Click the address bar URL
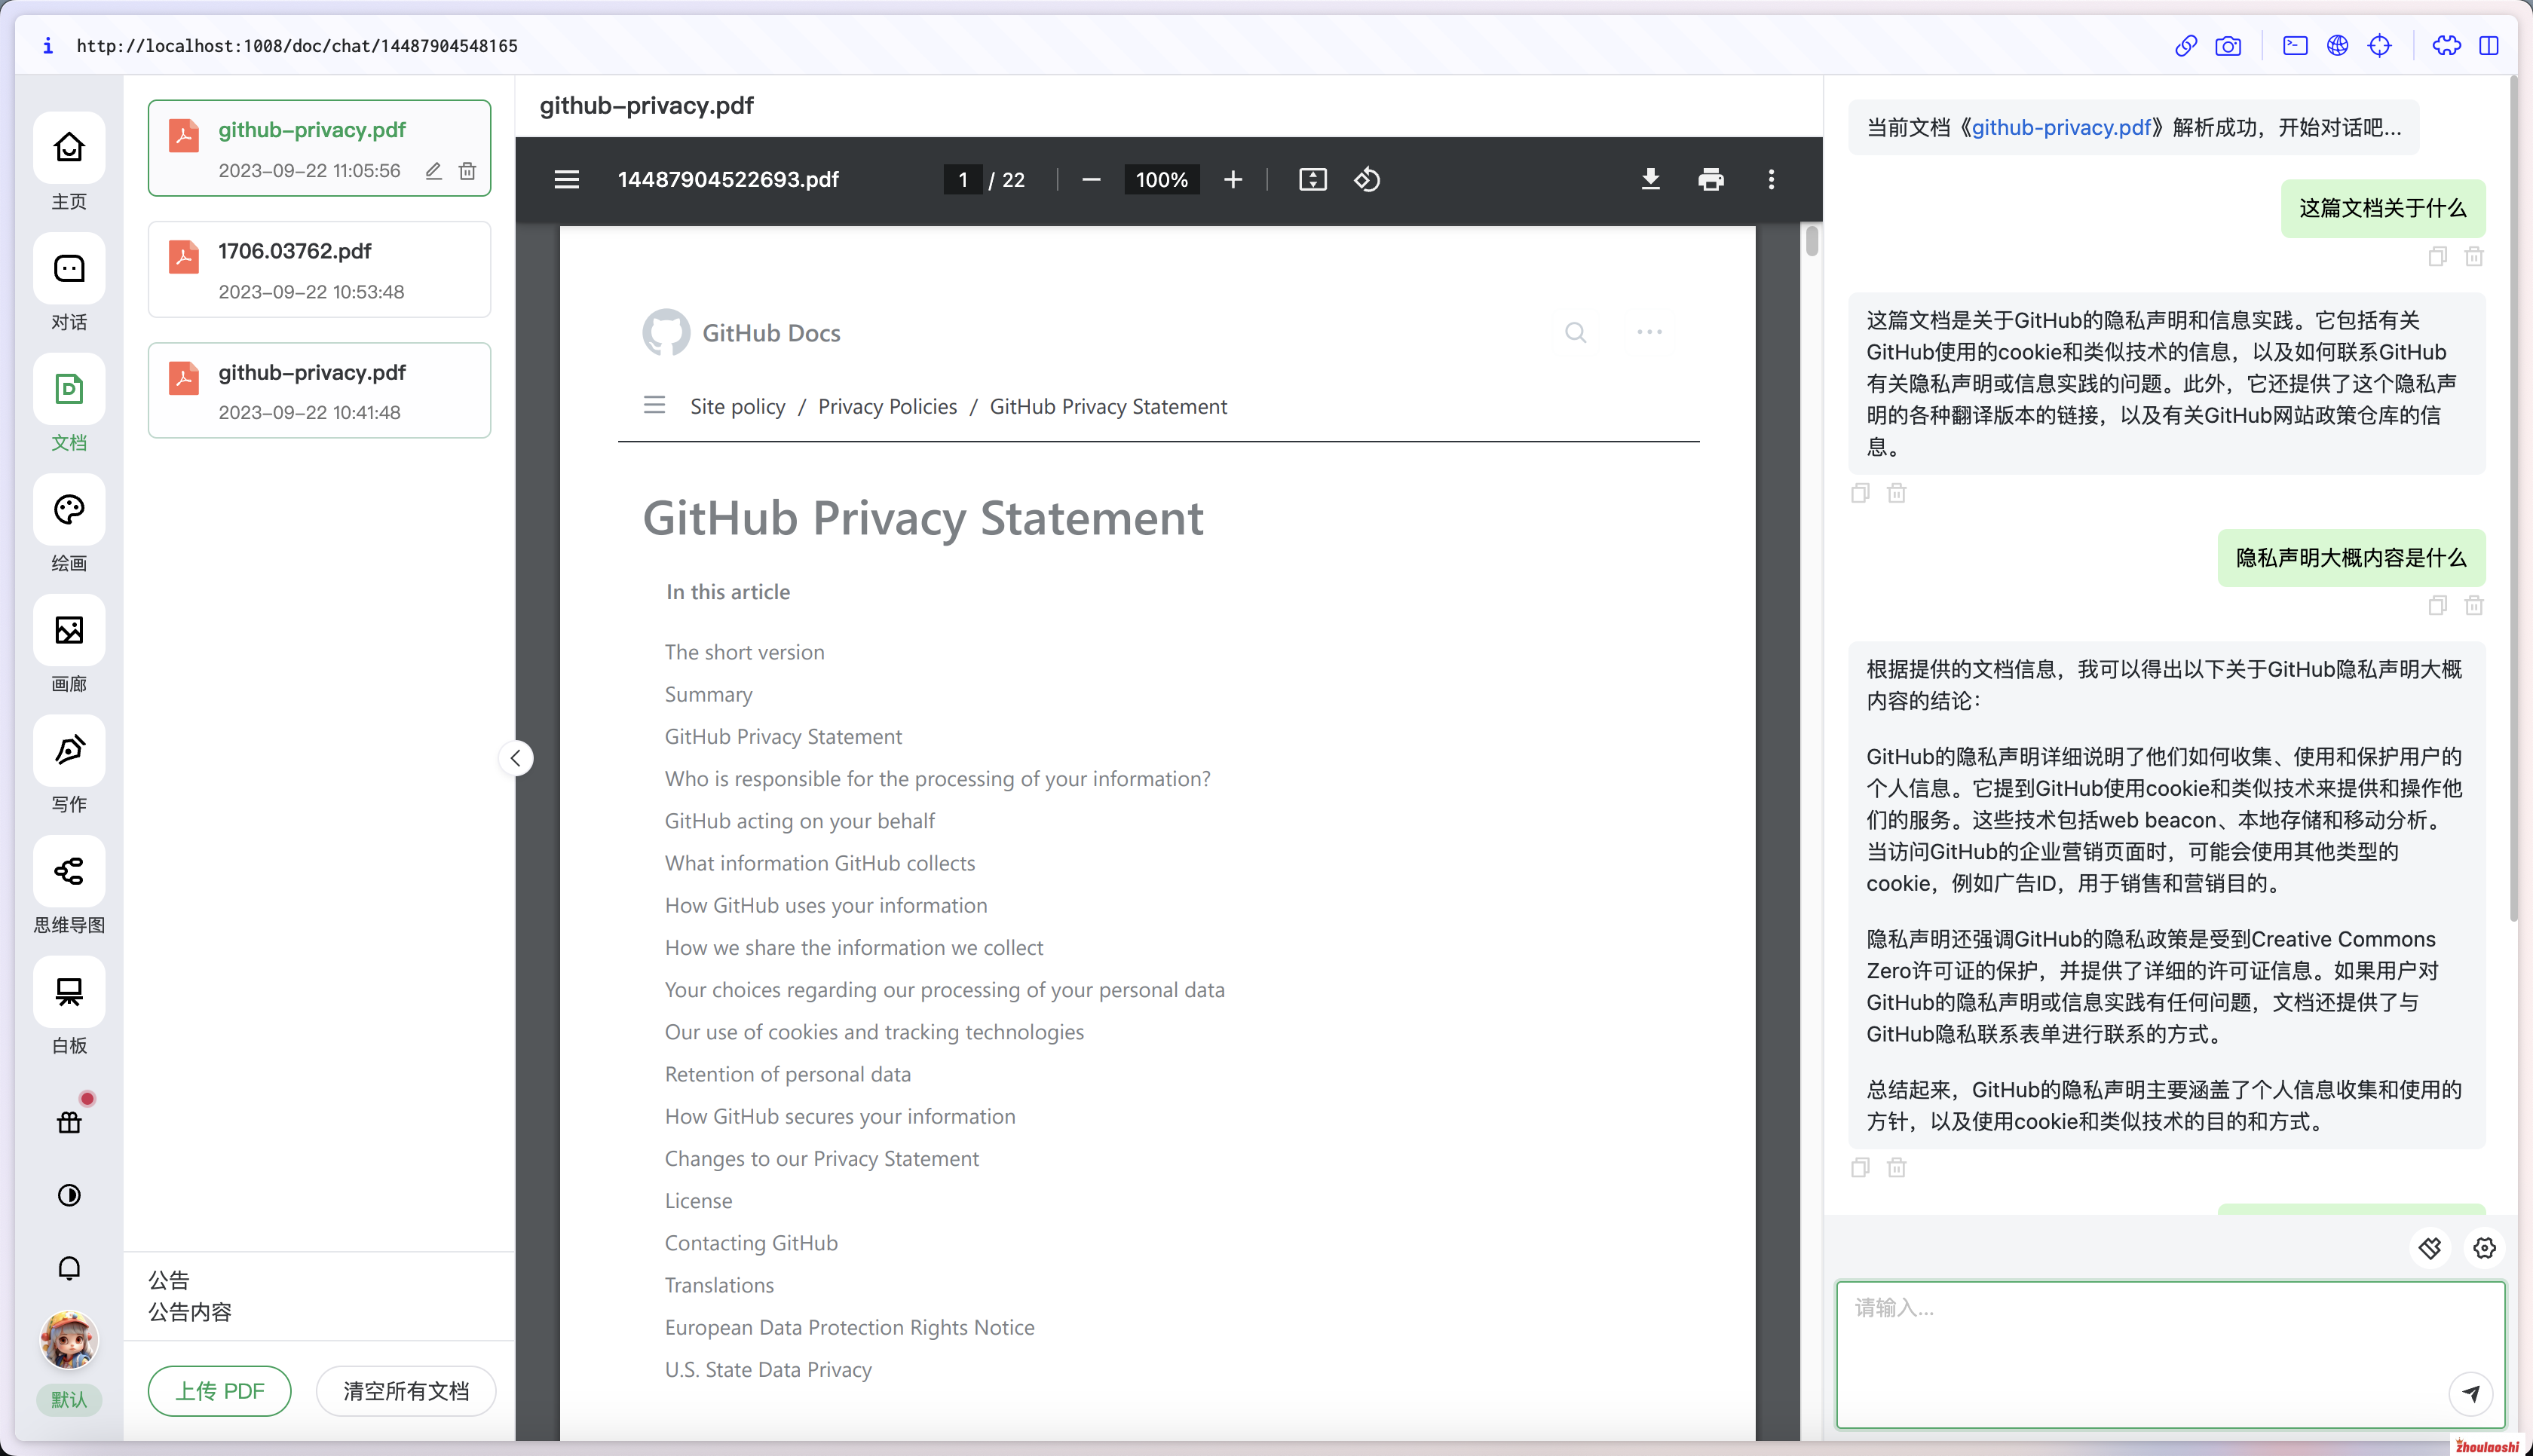2533x1456 pixels. tap(297, 46)
